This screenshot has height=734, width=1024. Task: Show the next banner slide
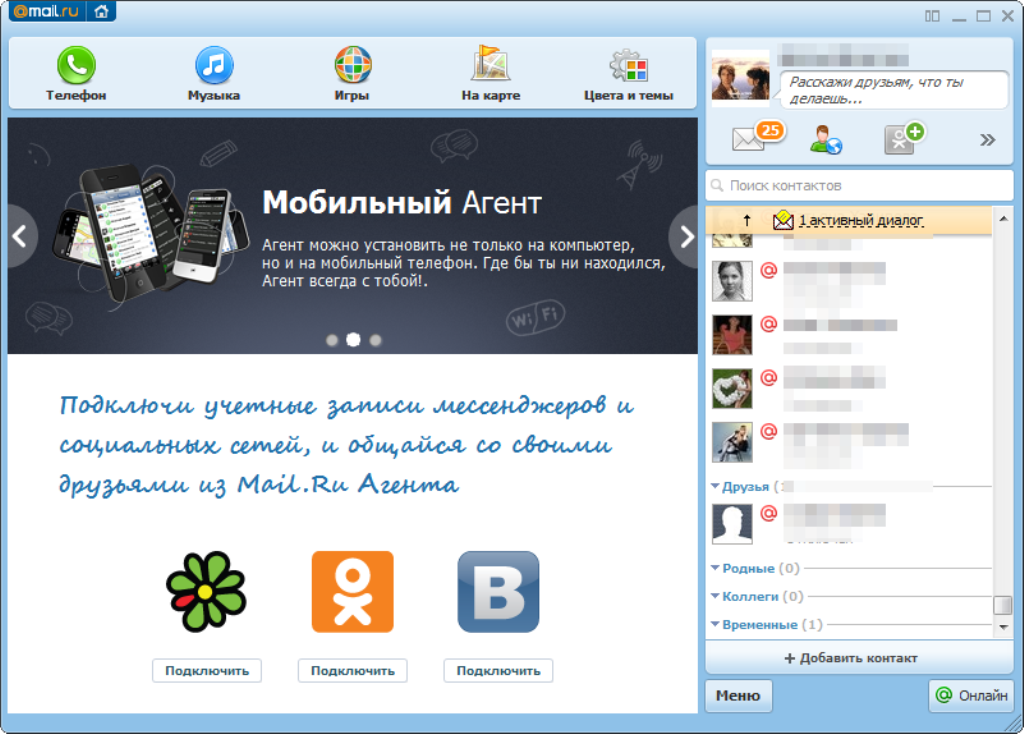[x=684, y=236]
